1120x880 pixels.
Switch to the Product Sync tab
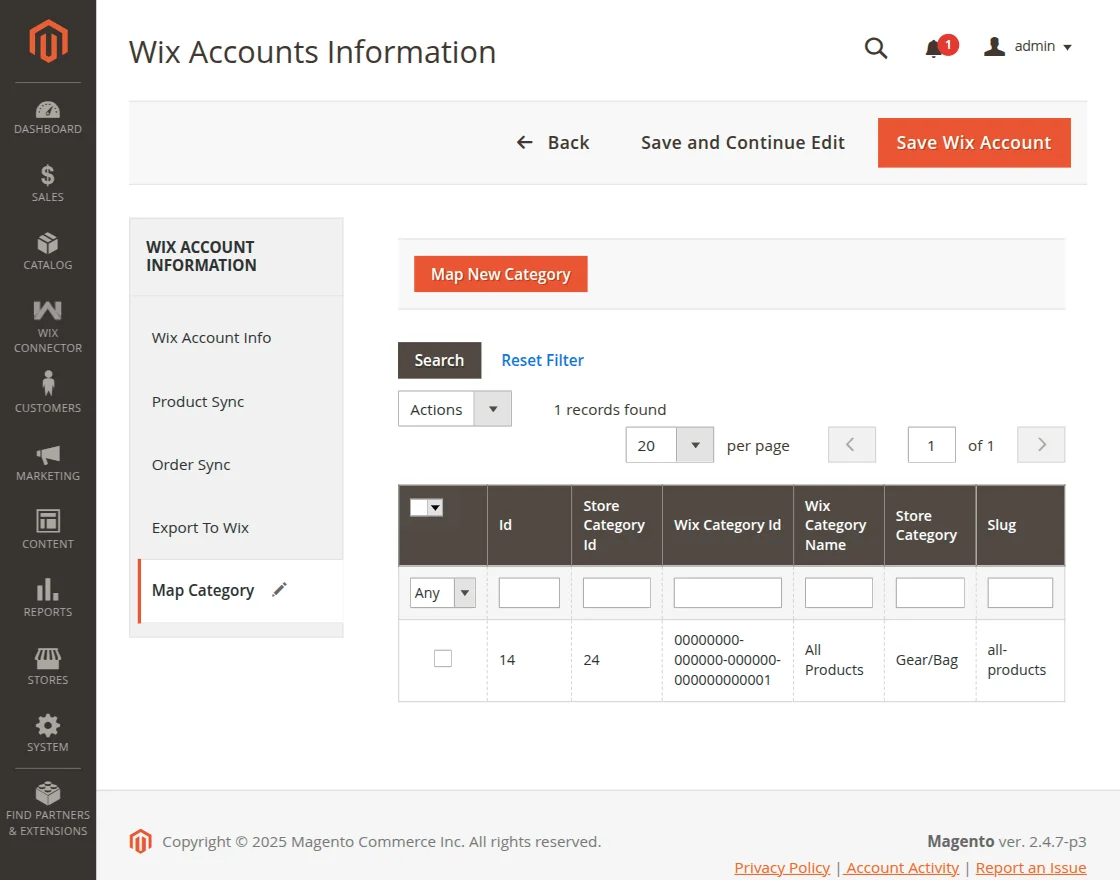point(198,402)
